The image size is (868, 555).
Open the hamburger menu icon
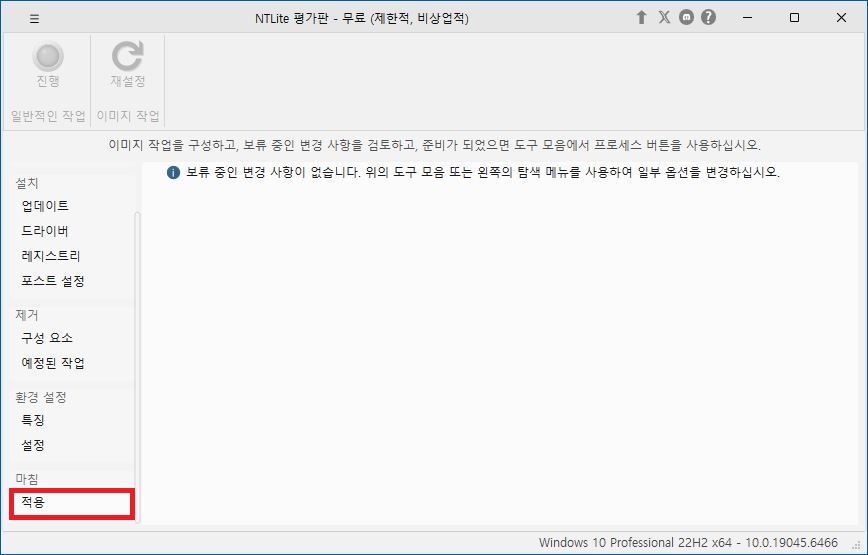click(34, 19)
